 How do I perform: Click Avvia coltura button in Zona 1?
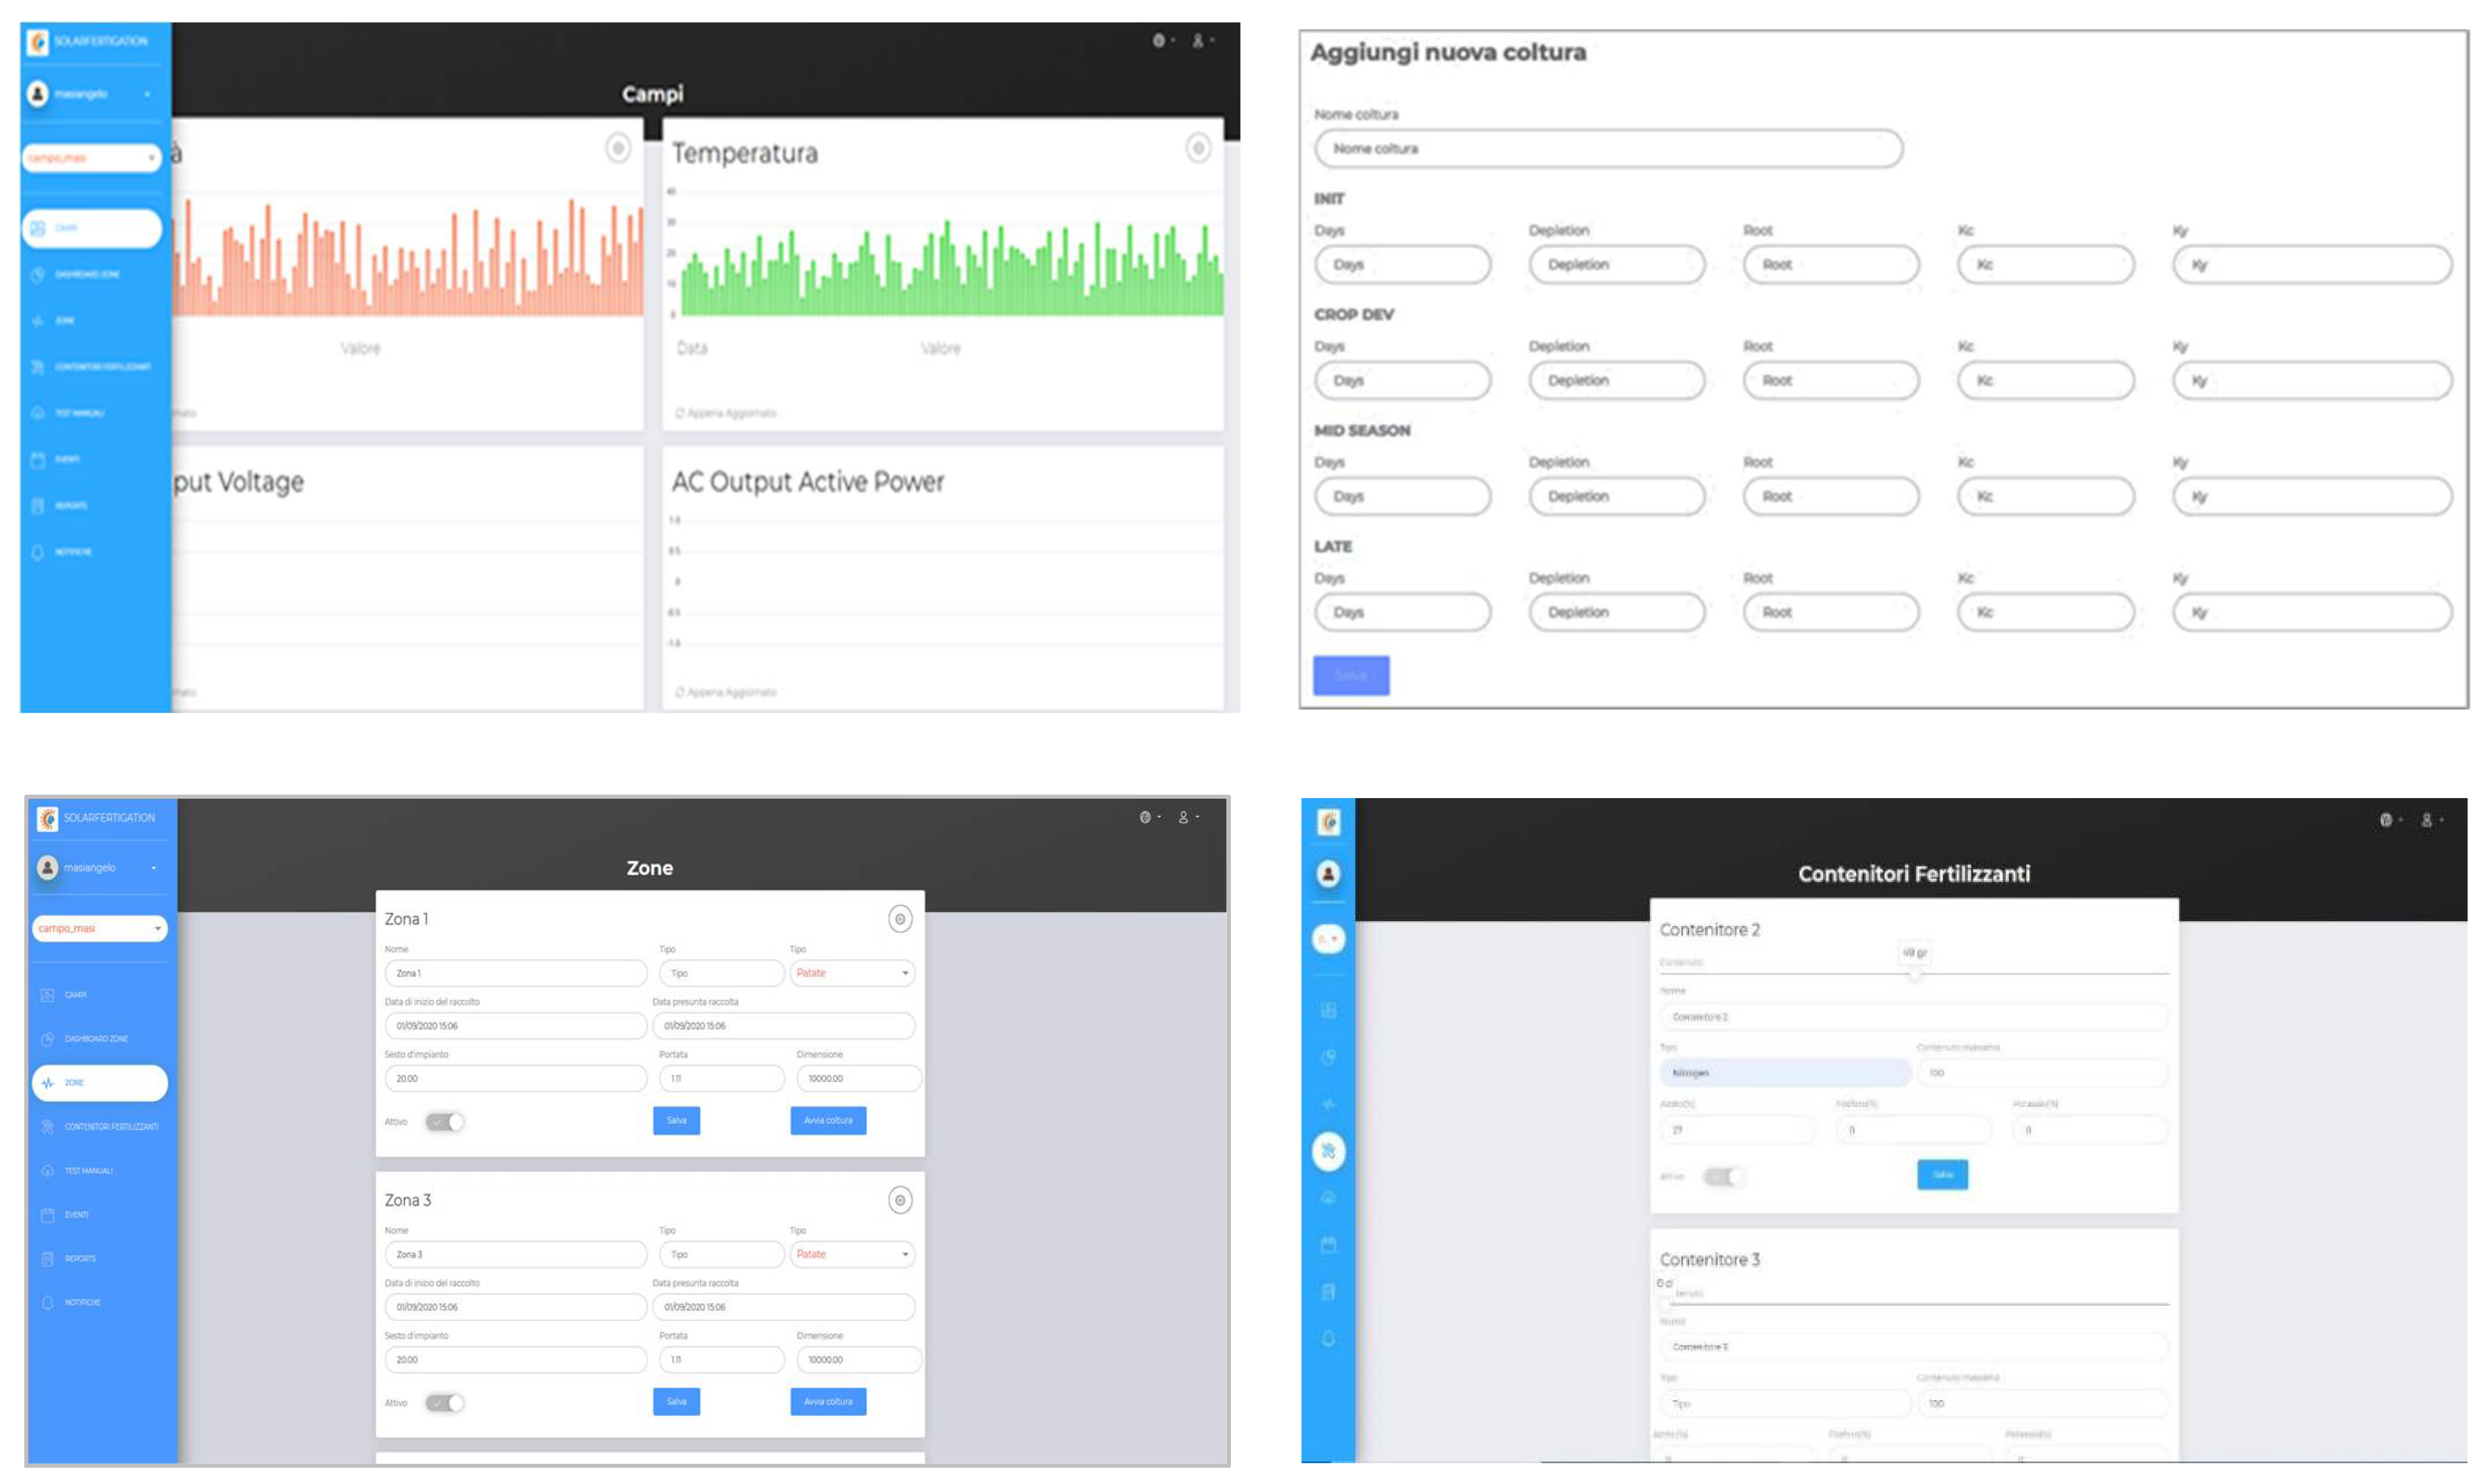(x=828, y=1121)
